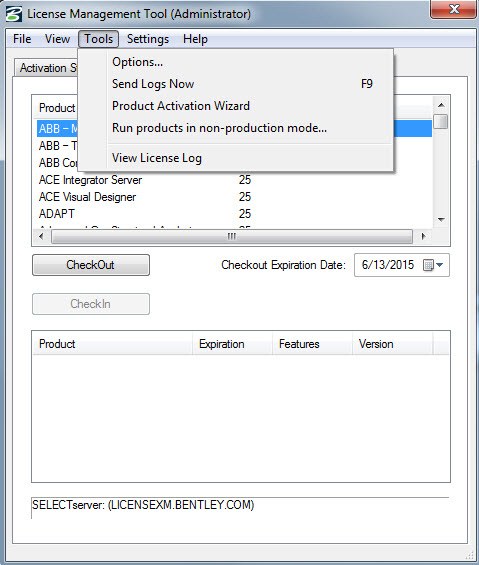479x565 pixels.
Task: Open View License Log
Action: pyautogui.click(x=236, y=158)
